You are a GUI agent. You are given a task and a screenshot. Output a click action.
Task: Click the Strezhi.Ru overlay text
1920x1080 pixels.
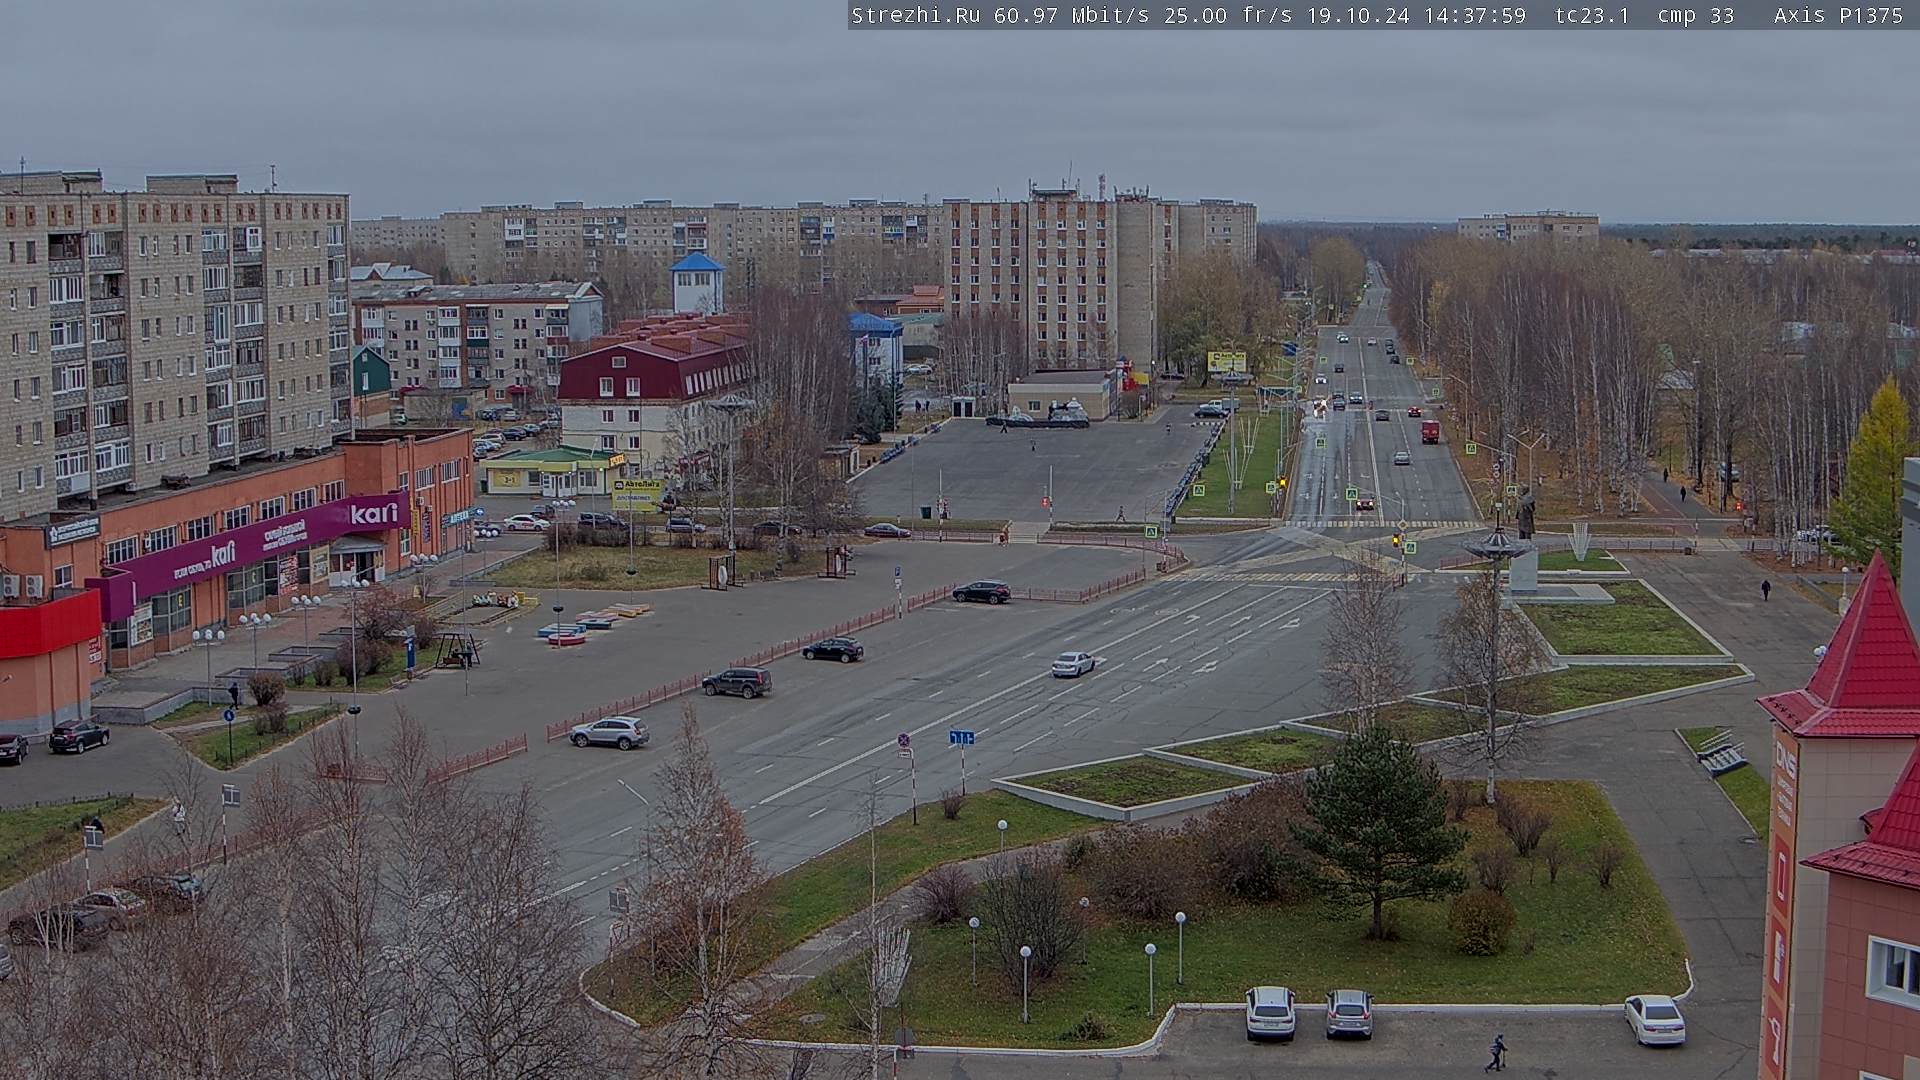pos(915,15)
